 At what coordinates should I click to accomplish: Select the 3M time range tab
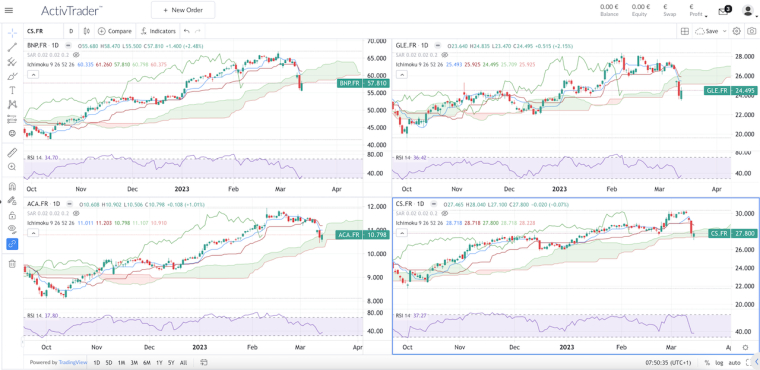pyautogui.click(x=133, y=362)
